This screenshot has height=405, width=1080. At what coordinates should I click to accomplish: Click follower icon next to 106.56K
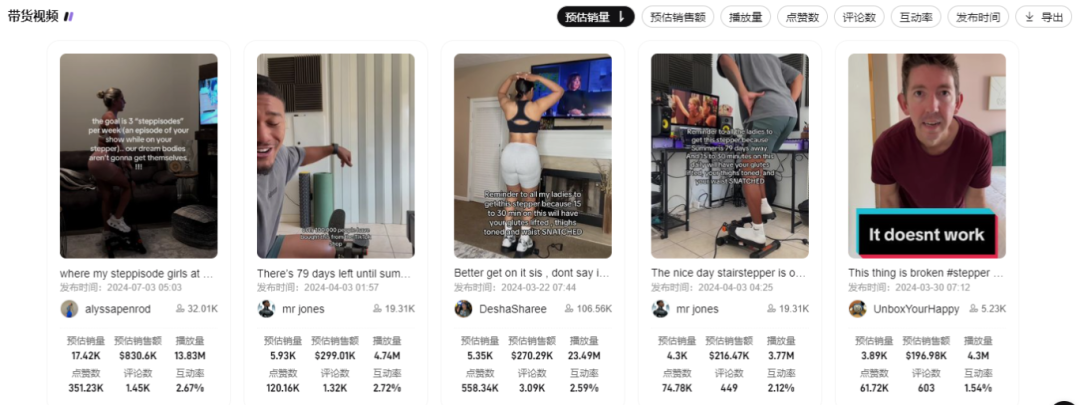(569, 309)
